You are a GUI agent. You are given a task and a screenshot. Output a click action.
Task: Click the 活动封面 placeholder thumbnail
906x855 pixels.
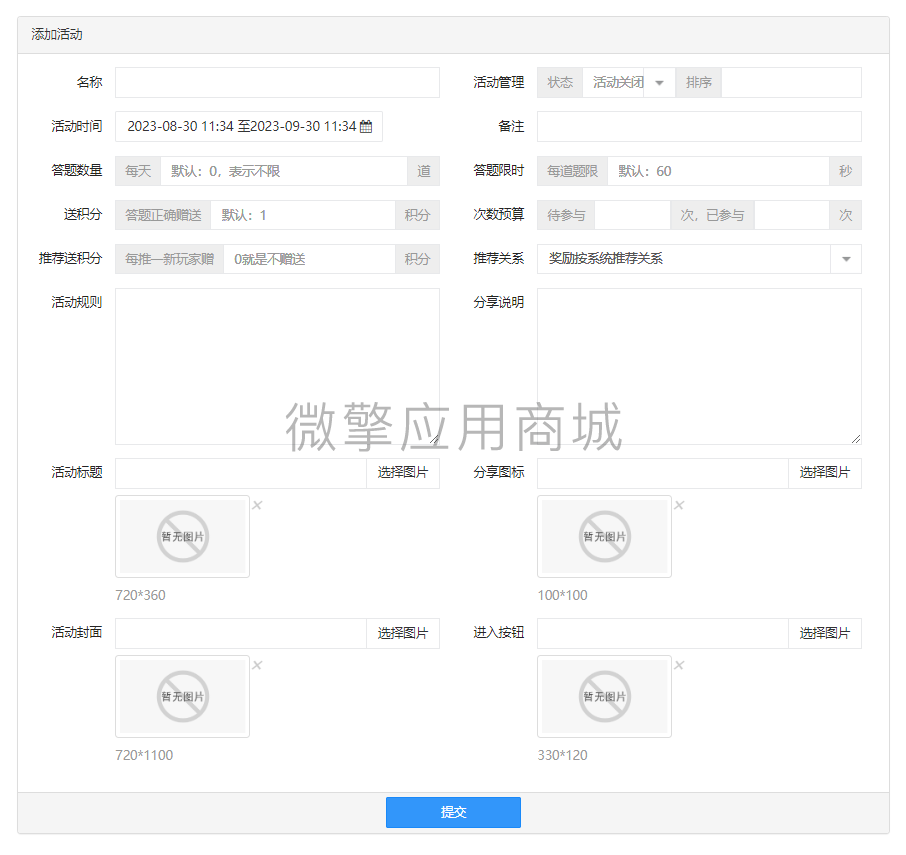click(x=183, y=696)
